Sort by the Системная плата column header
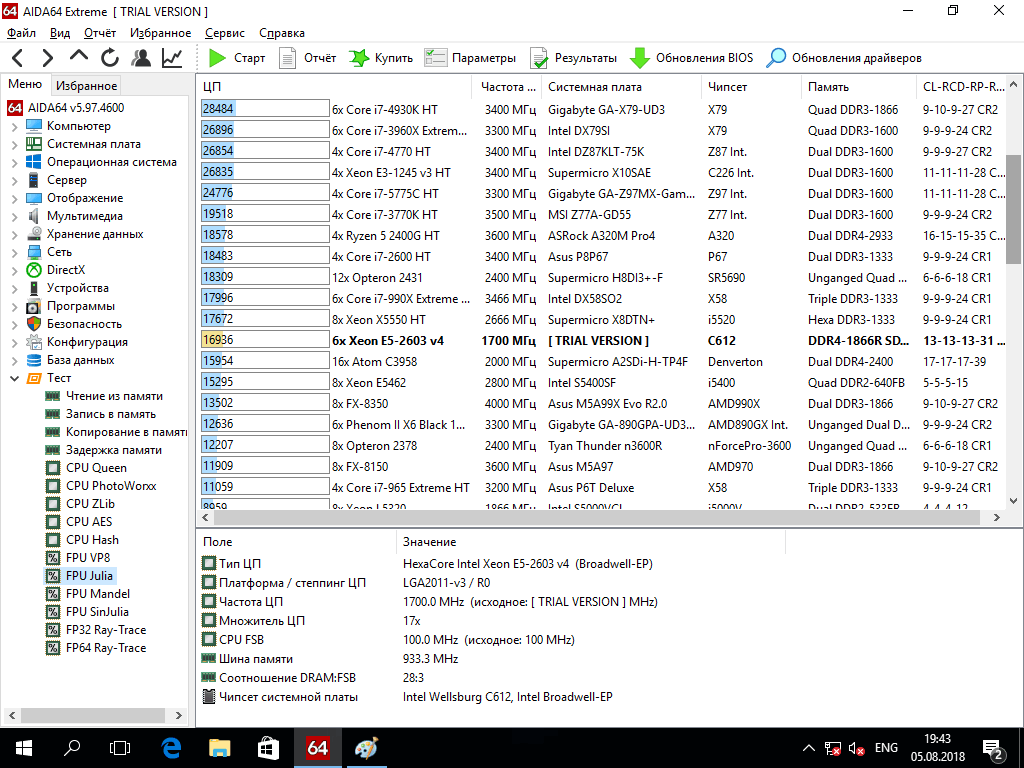Screen dimensions: 1024x768 click(621, 87)
